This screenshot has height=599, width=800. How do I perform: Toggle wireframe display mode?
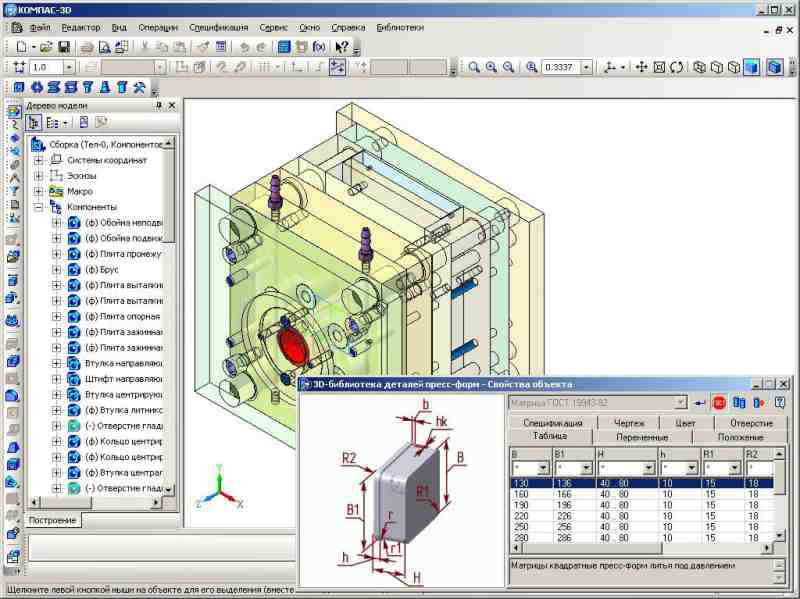[701, 68]
